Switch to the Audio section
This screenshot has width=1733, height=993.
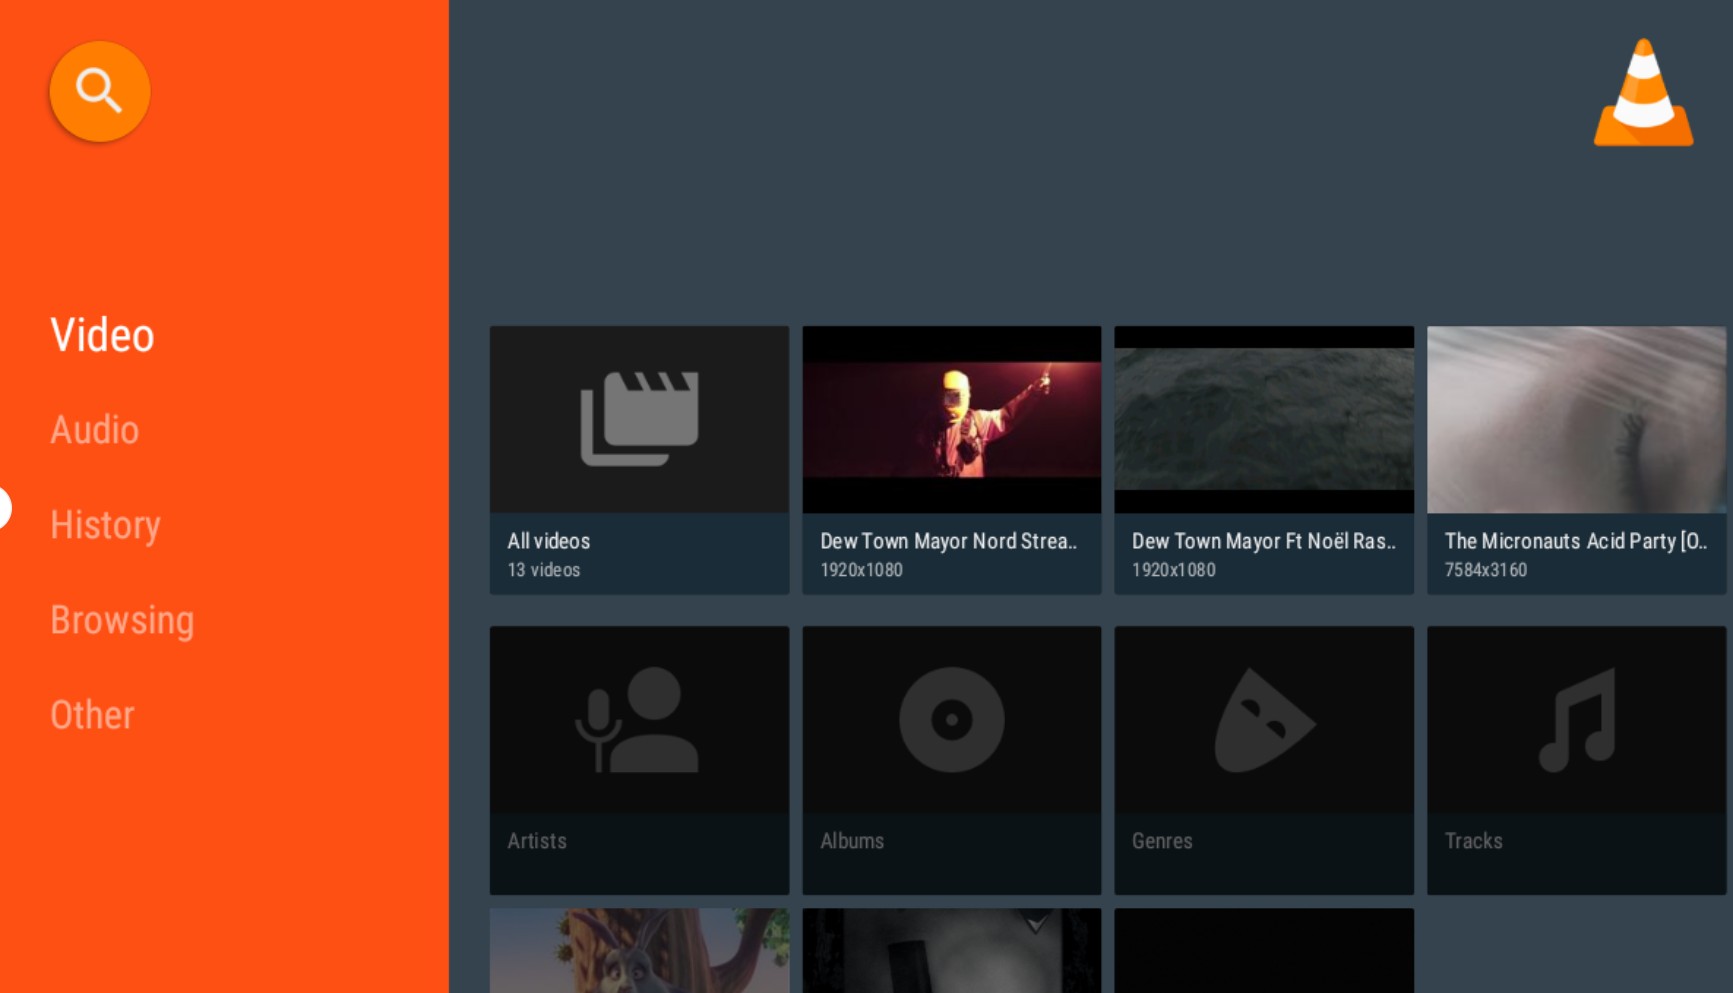pyautogui.click(x=94, y=430)
